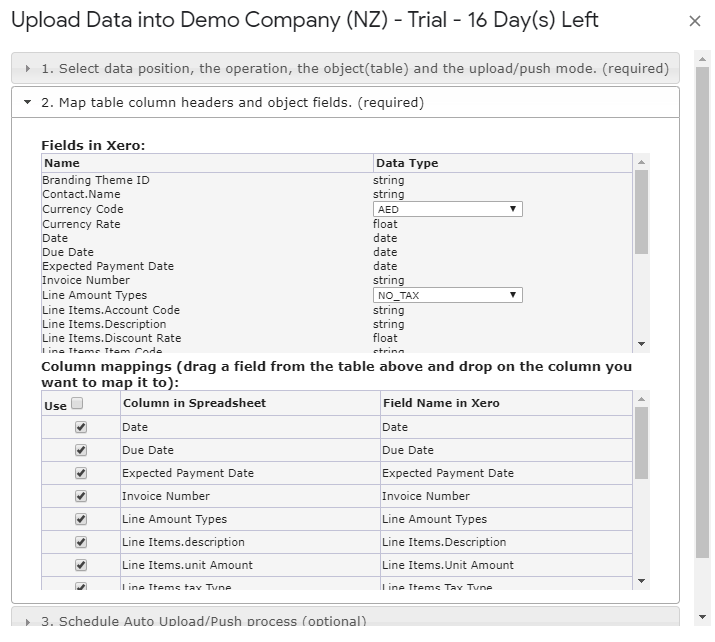Click scroll-down arrow of Fields in Xero list

click(x=642, y=344)
